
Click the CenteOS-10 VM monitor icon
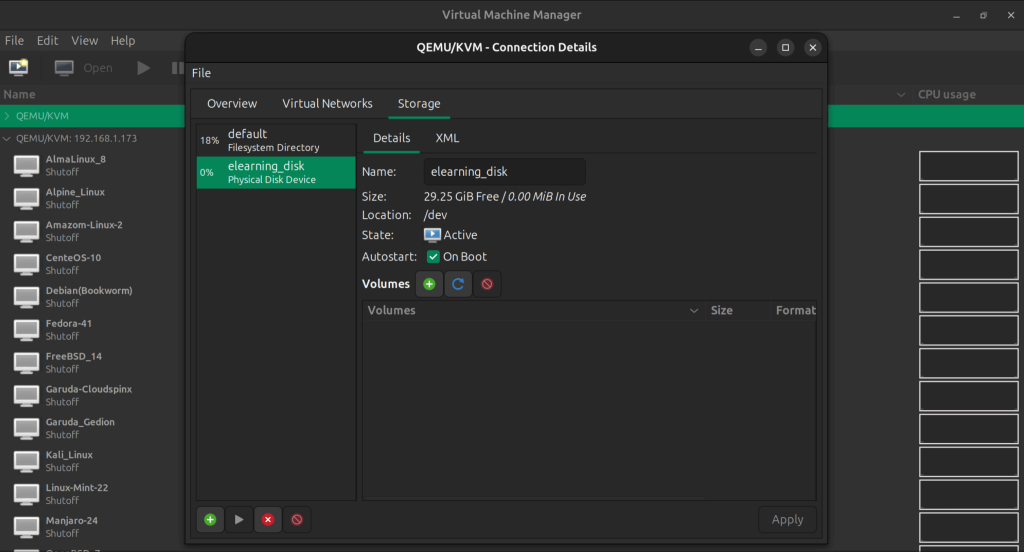[x=26, y=265]
